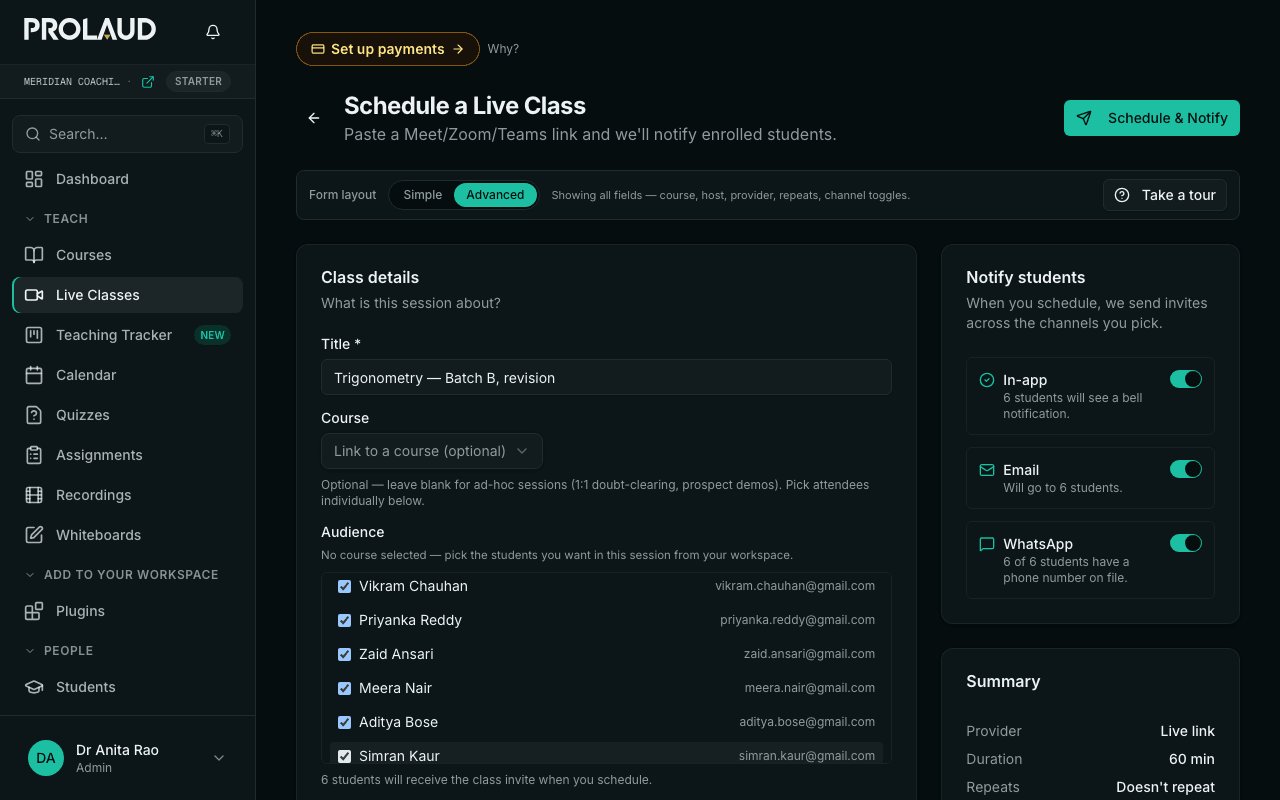Click the Dashboard grid icon
Image resolution: width=1280 pixels, height=800 pixels.
[34, 179]
